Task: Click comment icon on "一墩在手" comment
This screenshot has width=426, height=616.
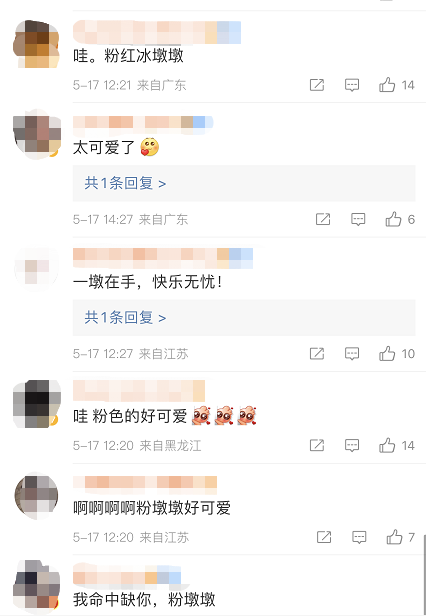Action: [352, 354]
